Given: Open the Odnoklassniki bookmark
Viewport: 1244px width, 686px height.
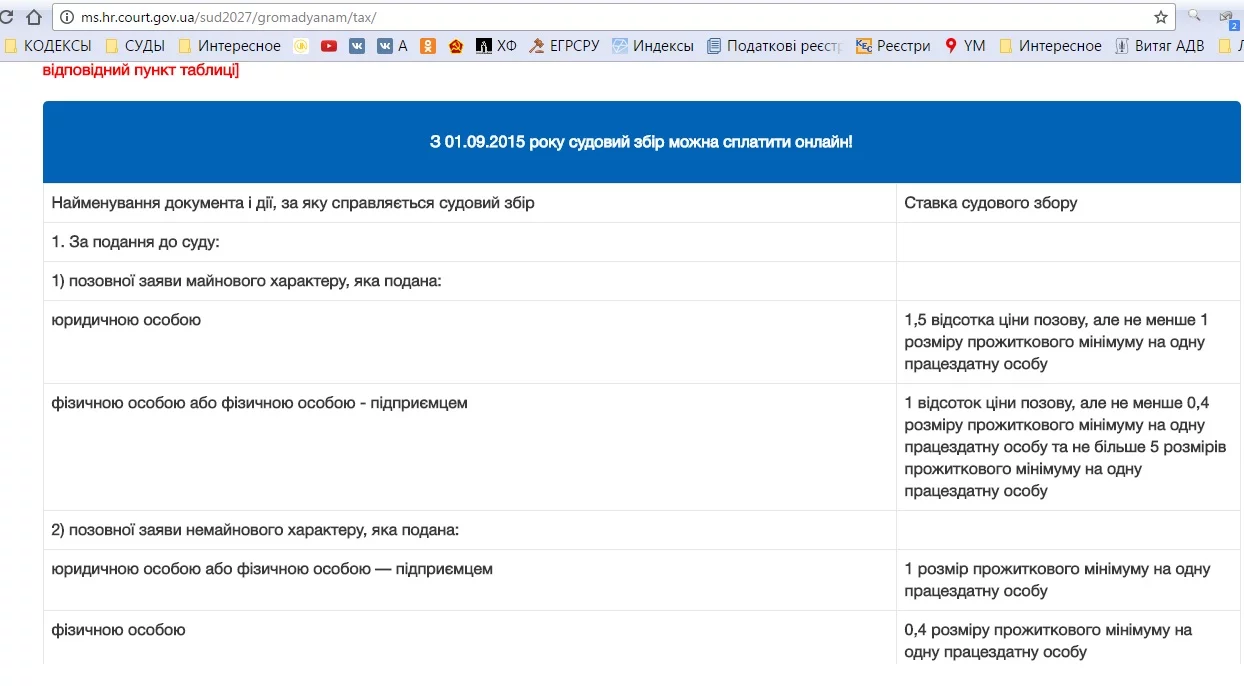Looking at the screenshot, I should (x=428, y=46).
